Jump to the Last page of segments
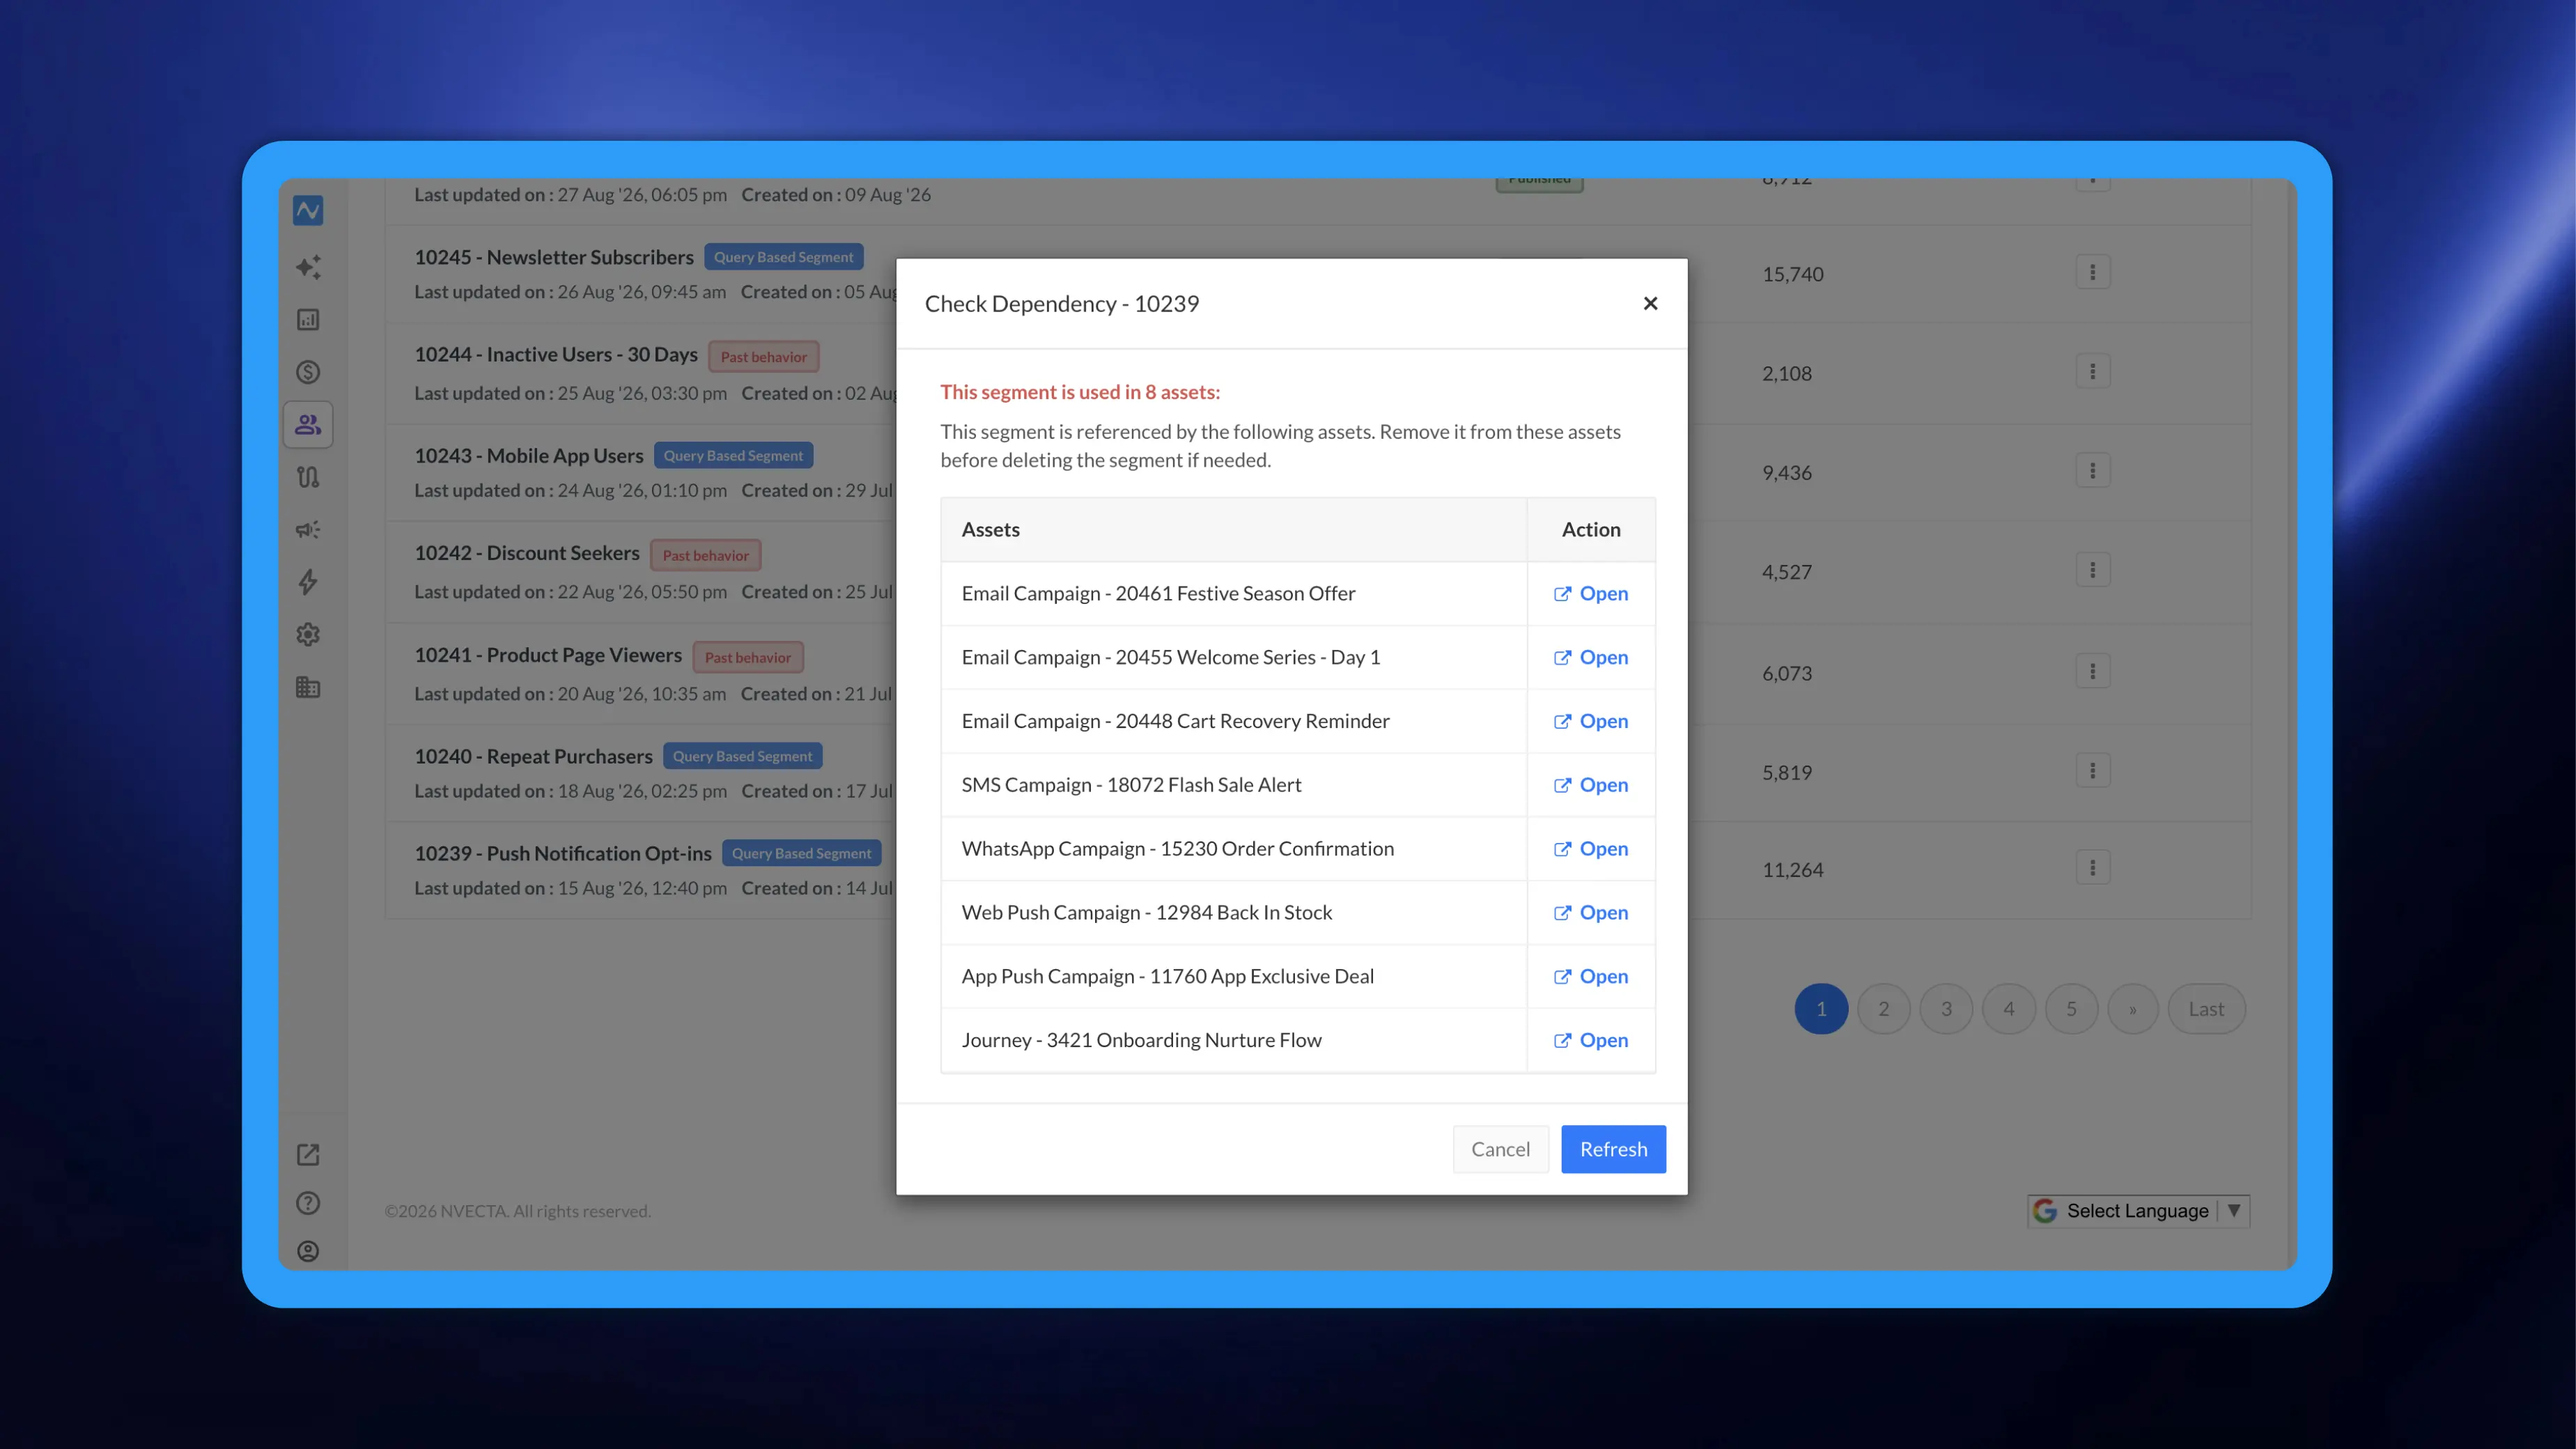The height and width of the screenshot is (1449, 2576). coord(2206,1009)
